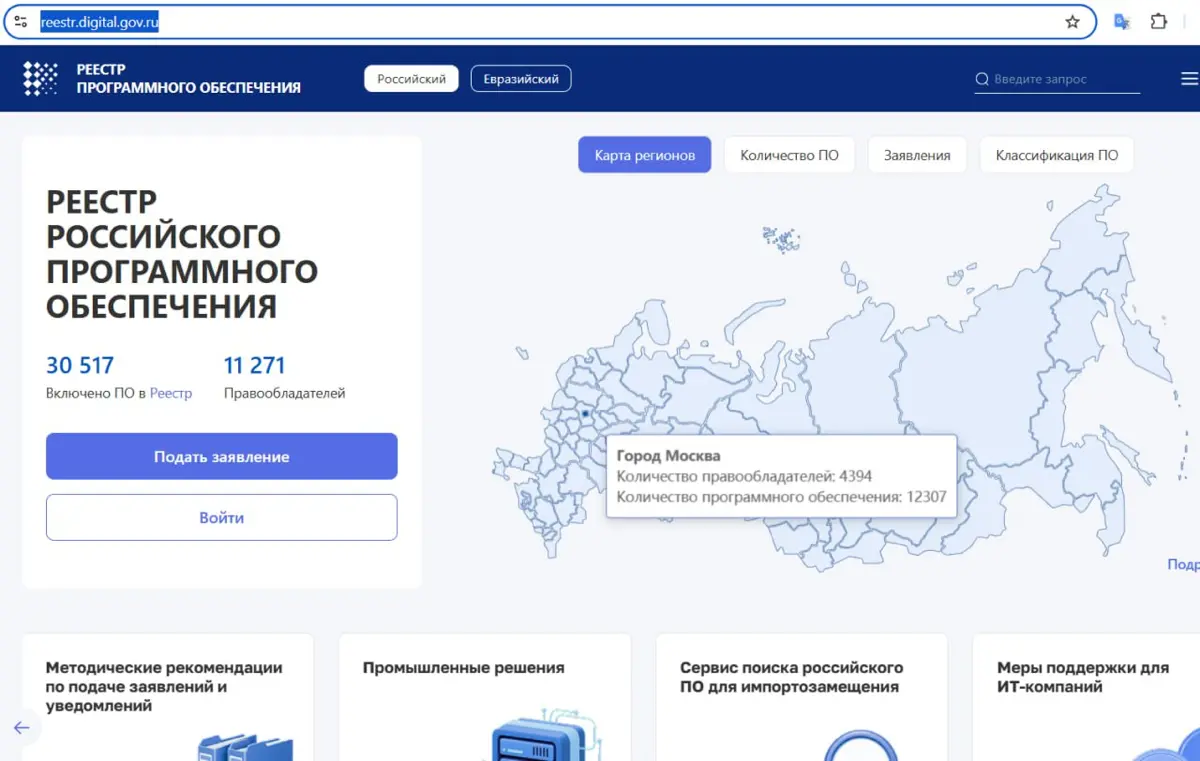Click the magnifier illustration in search service card
The width and height of the screenshot is (1200, 761).
point(862,746)
